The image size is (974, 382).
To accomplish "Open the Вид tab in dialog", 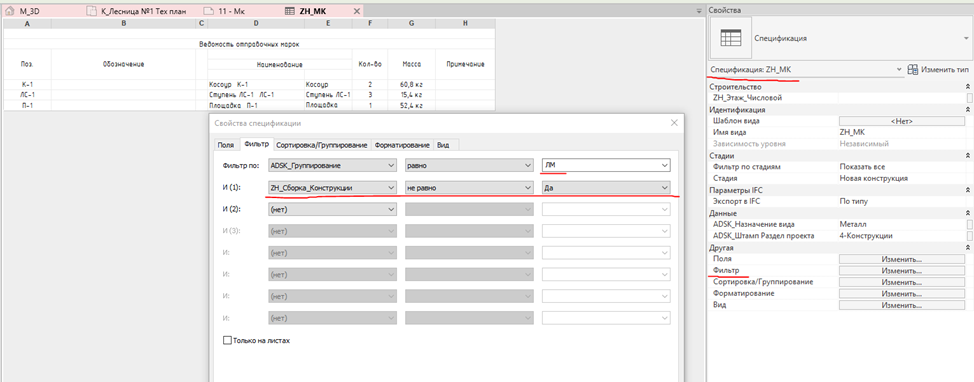I will [443, 145].
